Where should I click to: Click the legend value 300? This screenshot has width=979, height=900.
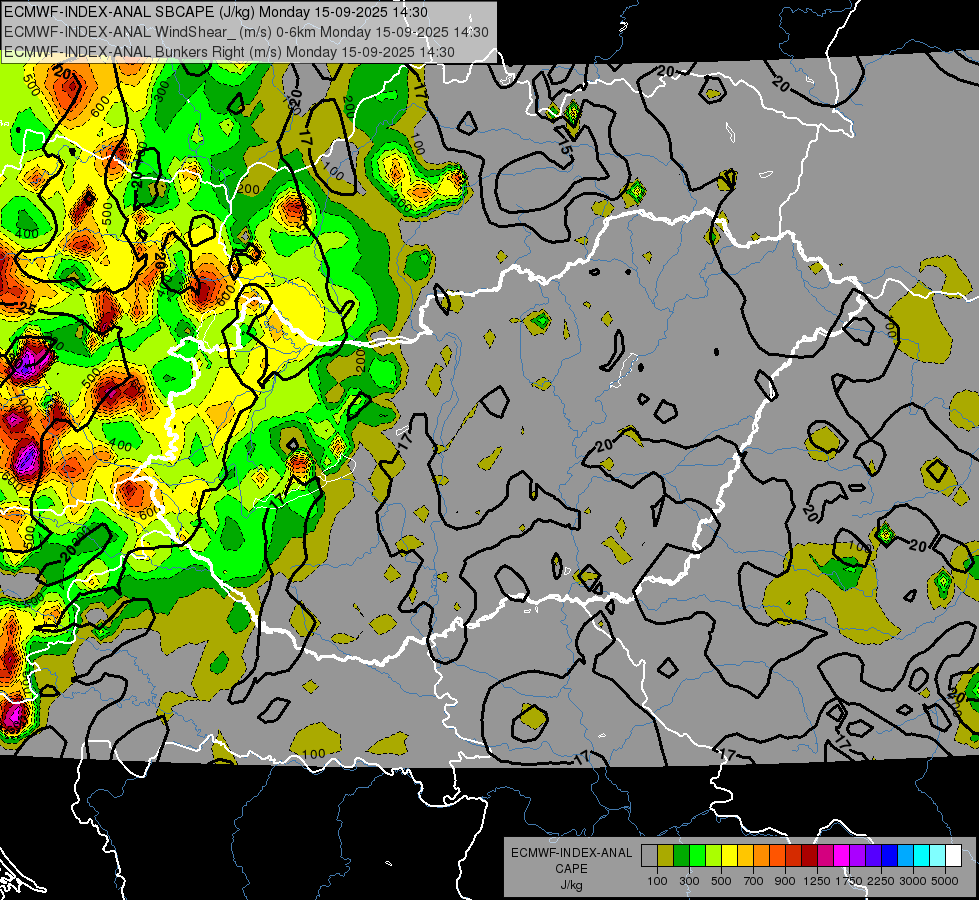689,881
